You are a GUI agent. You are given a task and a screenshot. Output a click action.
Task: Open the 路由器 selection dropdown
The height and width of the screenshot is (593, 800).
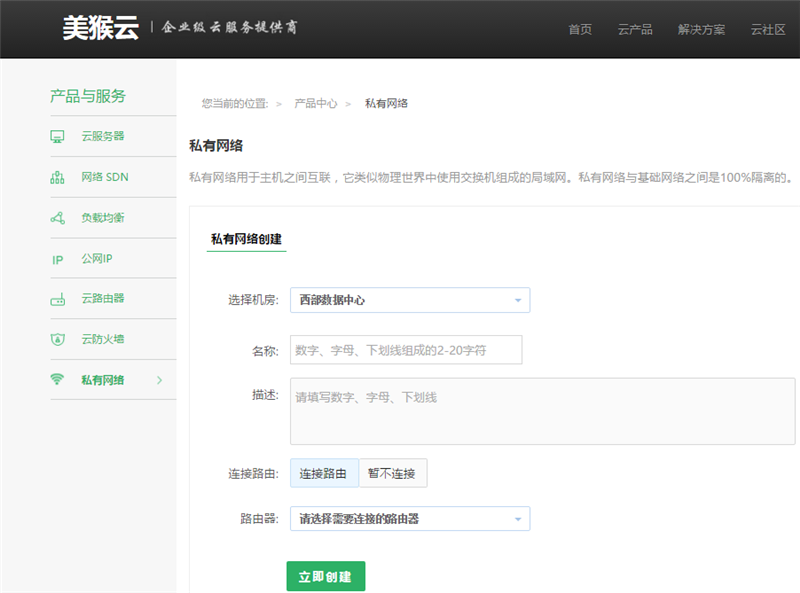point(410,518)
